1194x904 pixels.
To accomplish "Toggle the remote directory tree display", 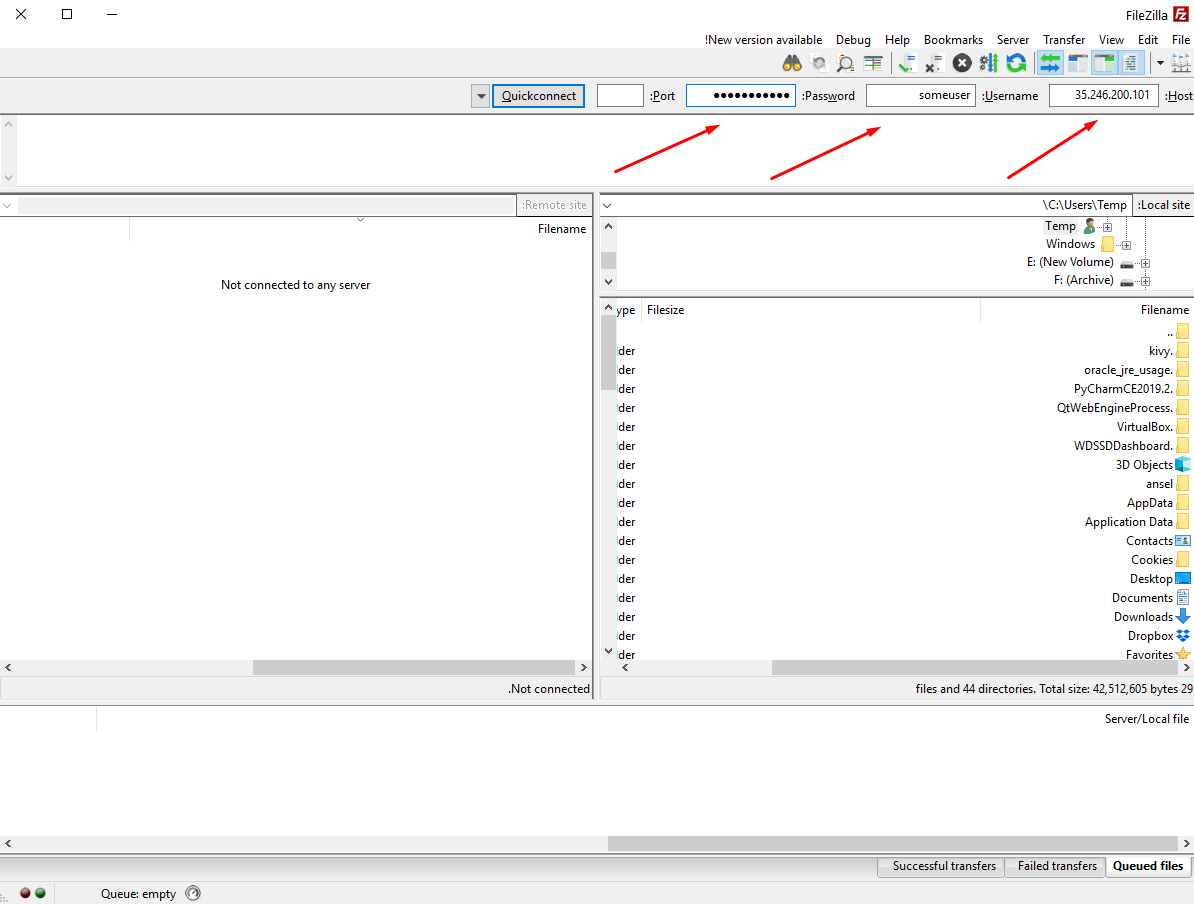I will coord(1077,63).
